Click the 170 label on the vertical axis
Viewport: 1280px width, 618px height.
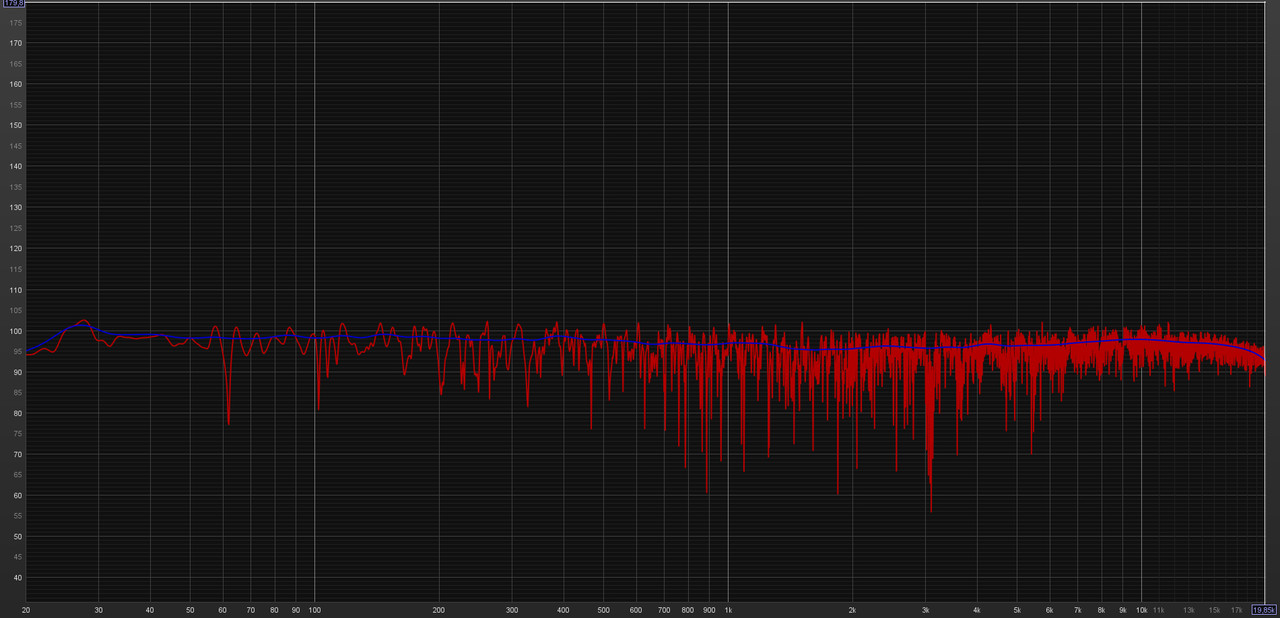(x=15, y=43)
